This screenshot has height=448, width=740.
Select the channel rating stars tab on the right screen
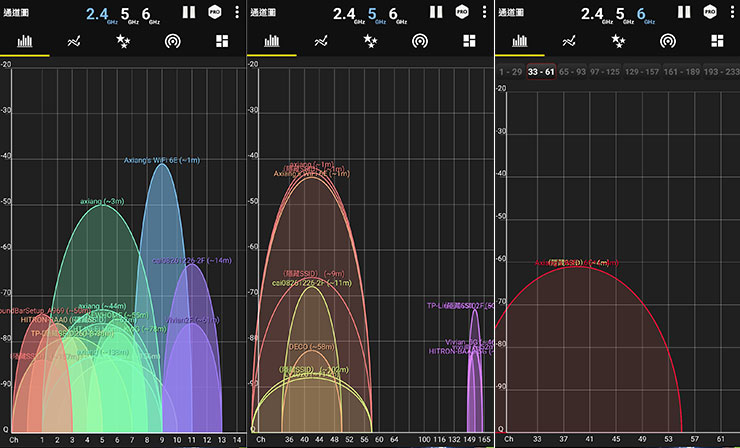point(617,41)
